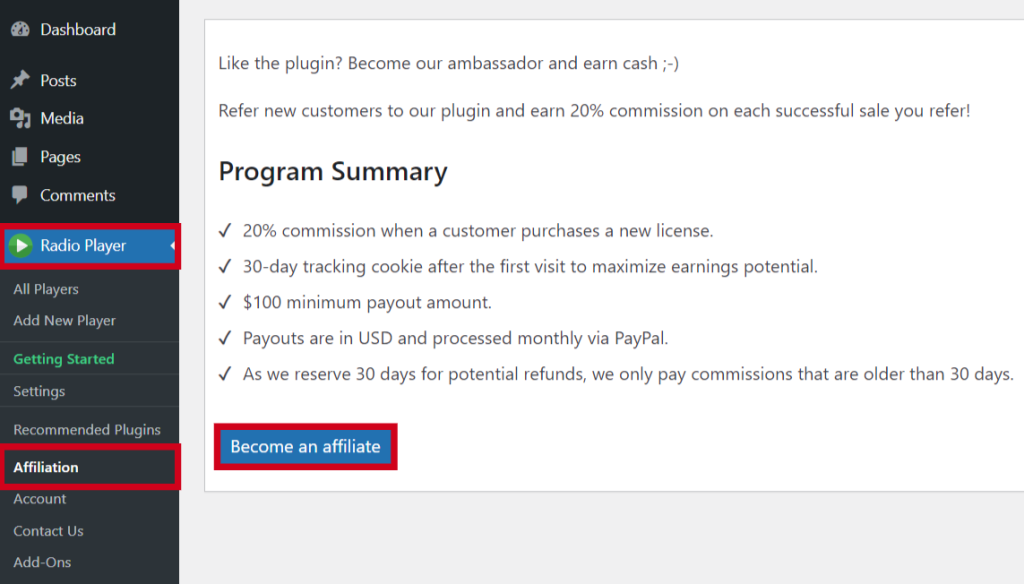Go to Radio Player Settings
1024x584 pixels.
tap(40, 391)
